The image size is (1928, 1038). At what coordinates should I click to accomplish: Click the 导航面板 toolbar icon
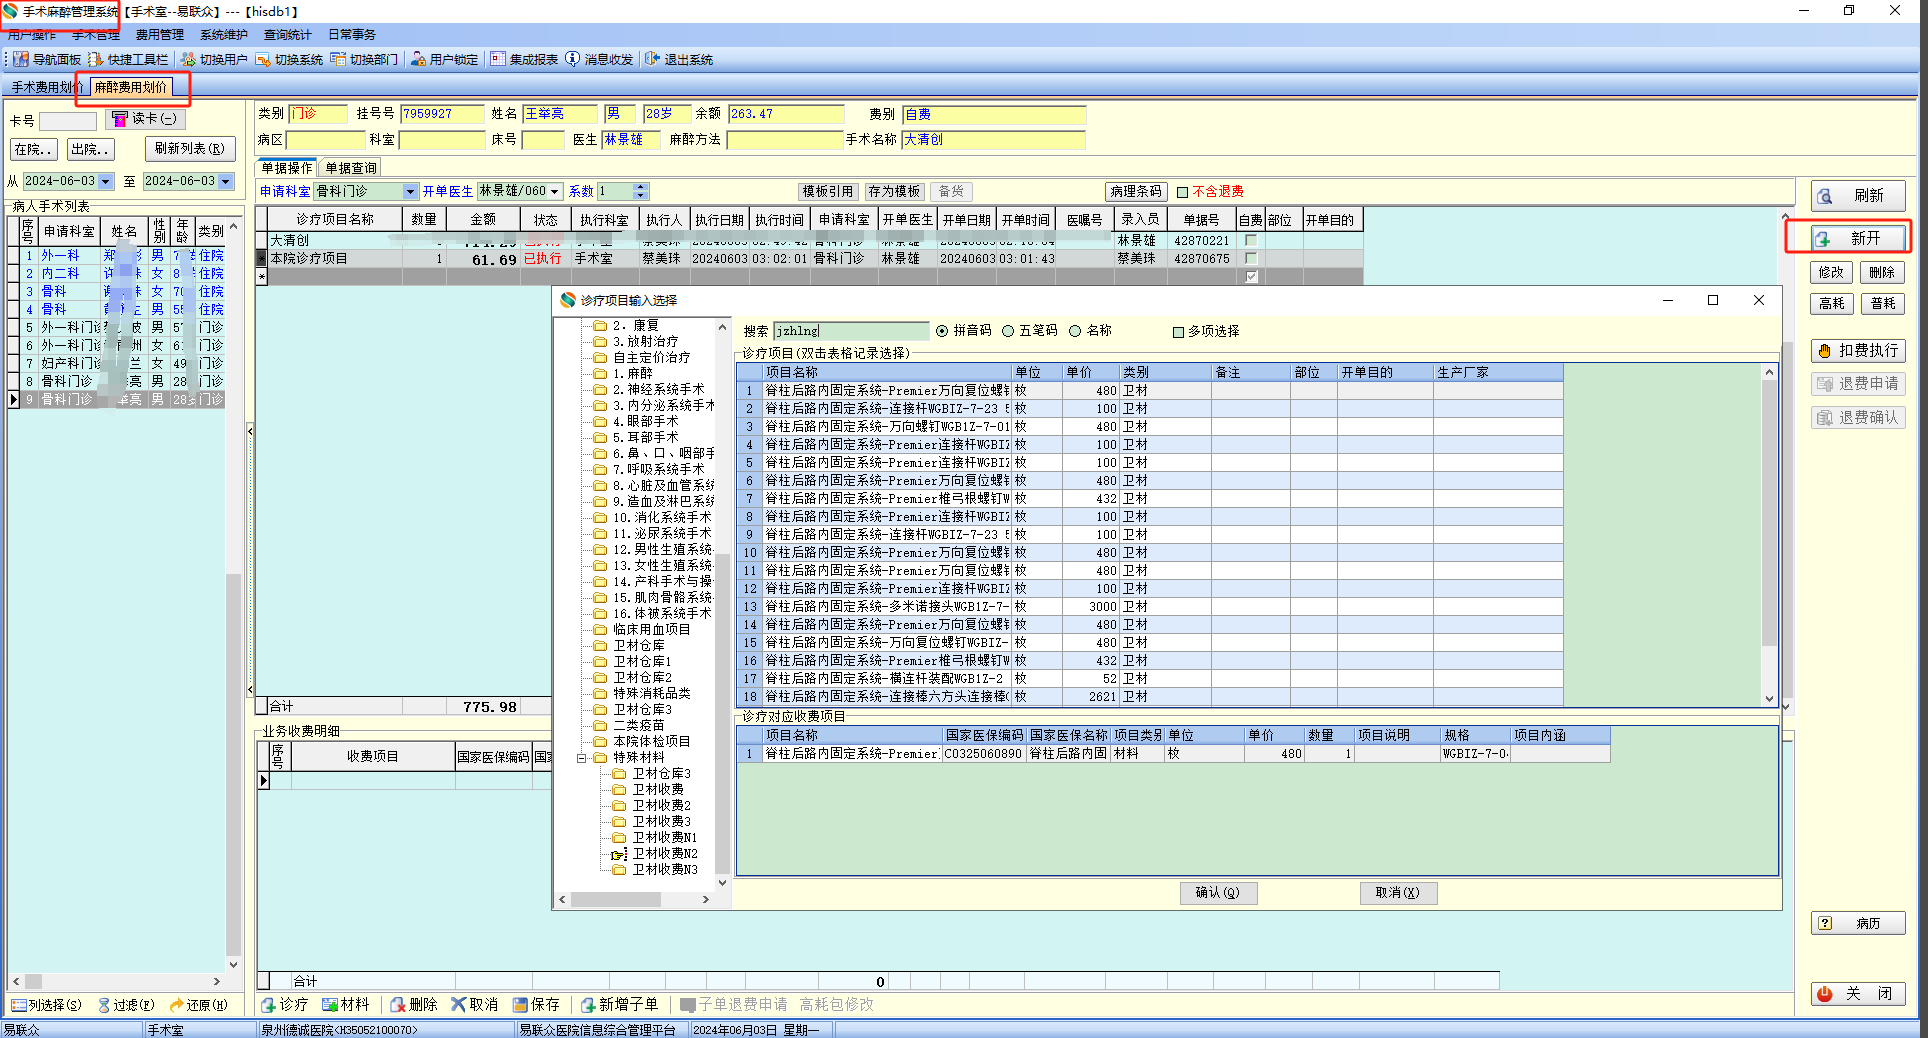coord(21,60)
